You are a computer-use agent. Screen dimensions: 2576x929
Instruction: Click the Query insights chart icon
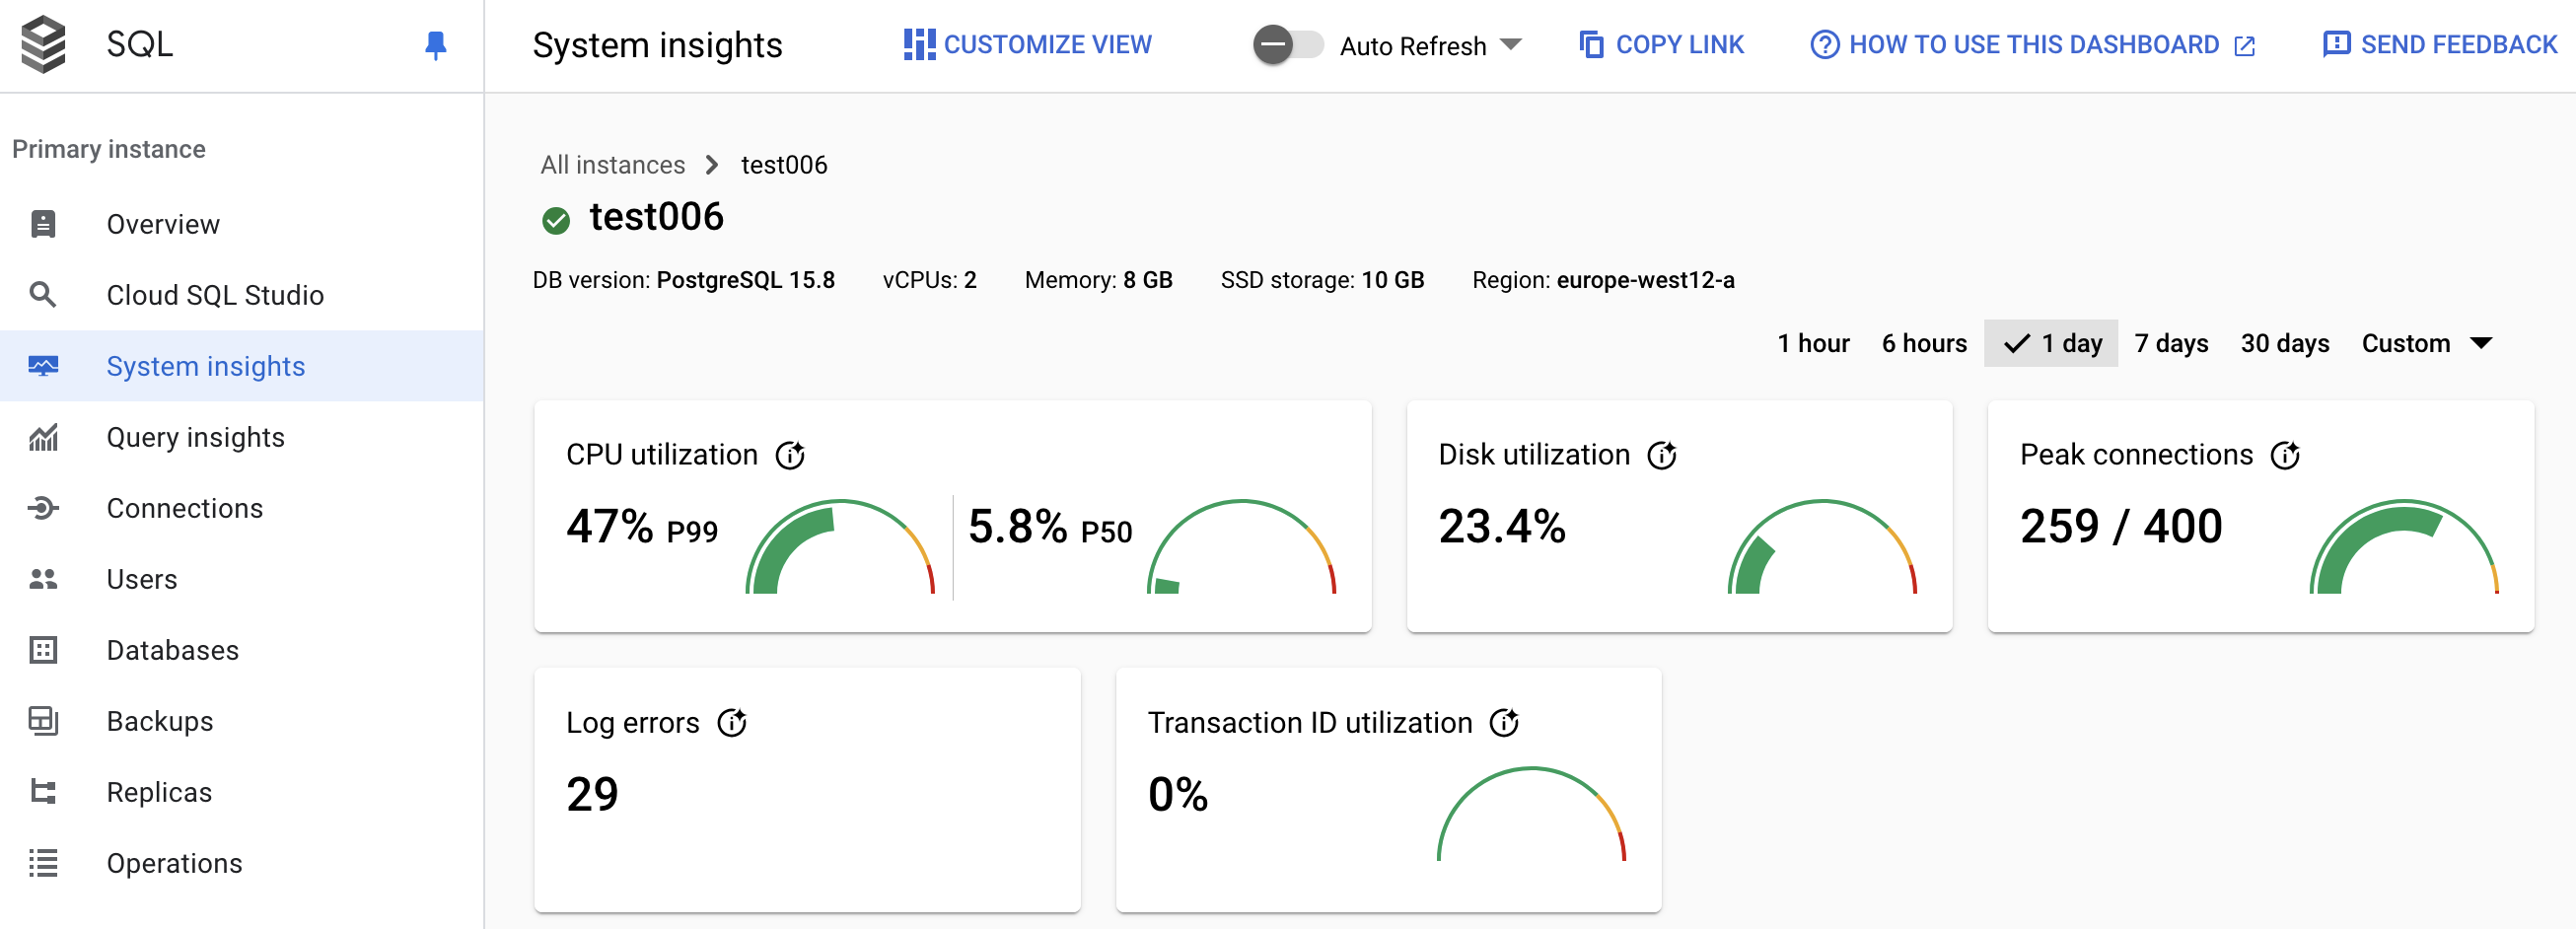point(43,437)
